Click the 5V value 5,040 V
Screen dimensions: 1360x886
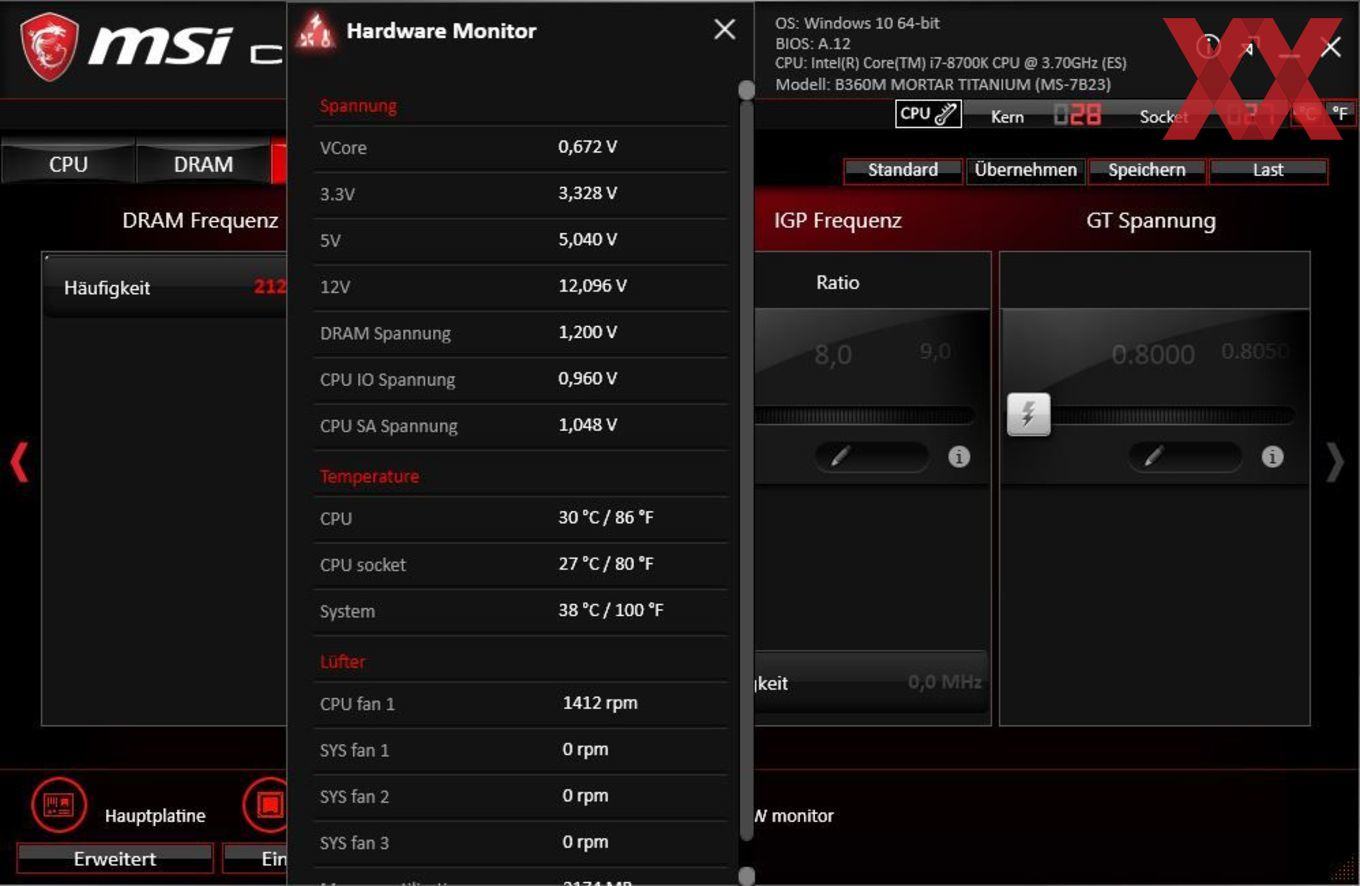click(587, 240)
